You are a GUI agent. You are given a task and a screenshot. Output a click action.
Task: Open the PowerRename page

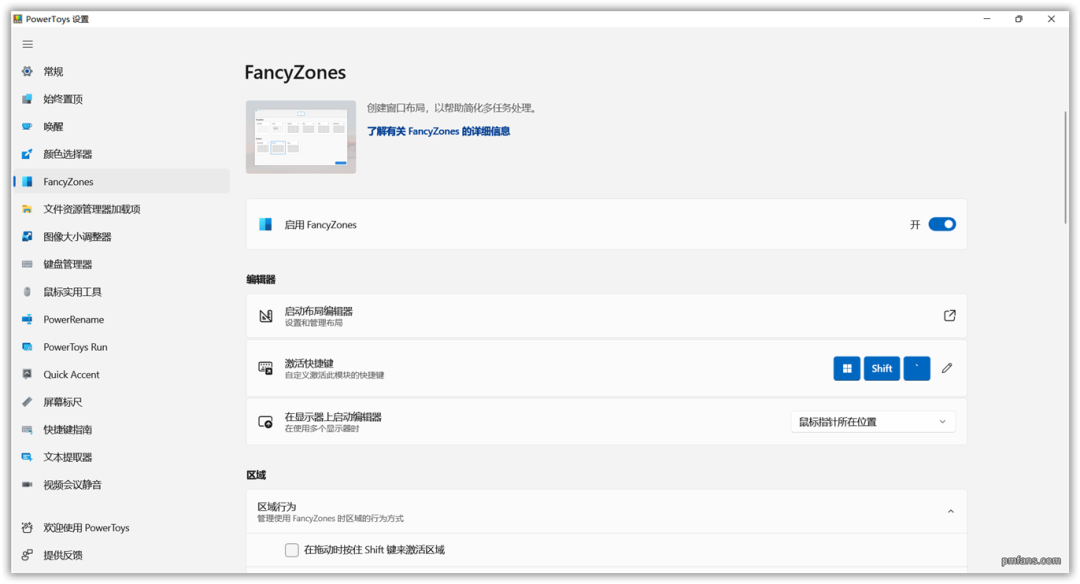121,319
